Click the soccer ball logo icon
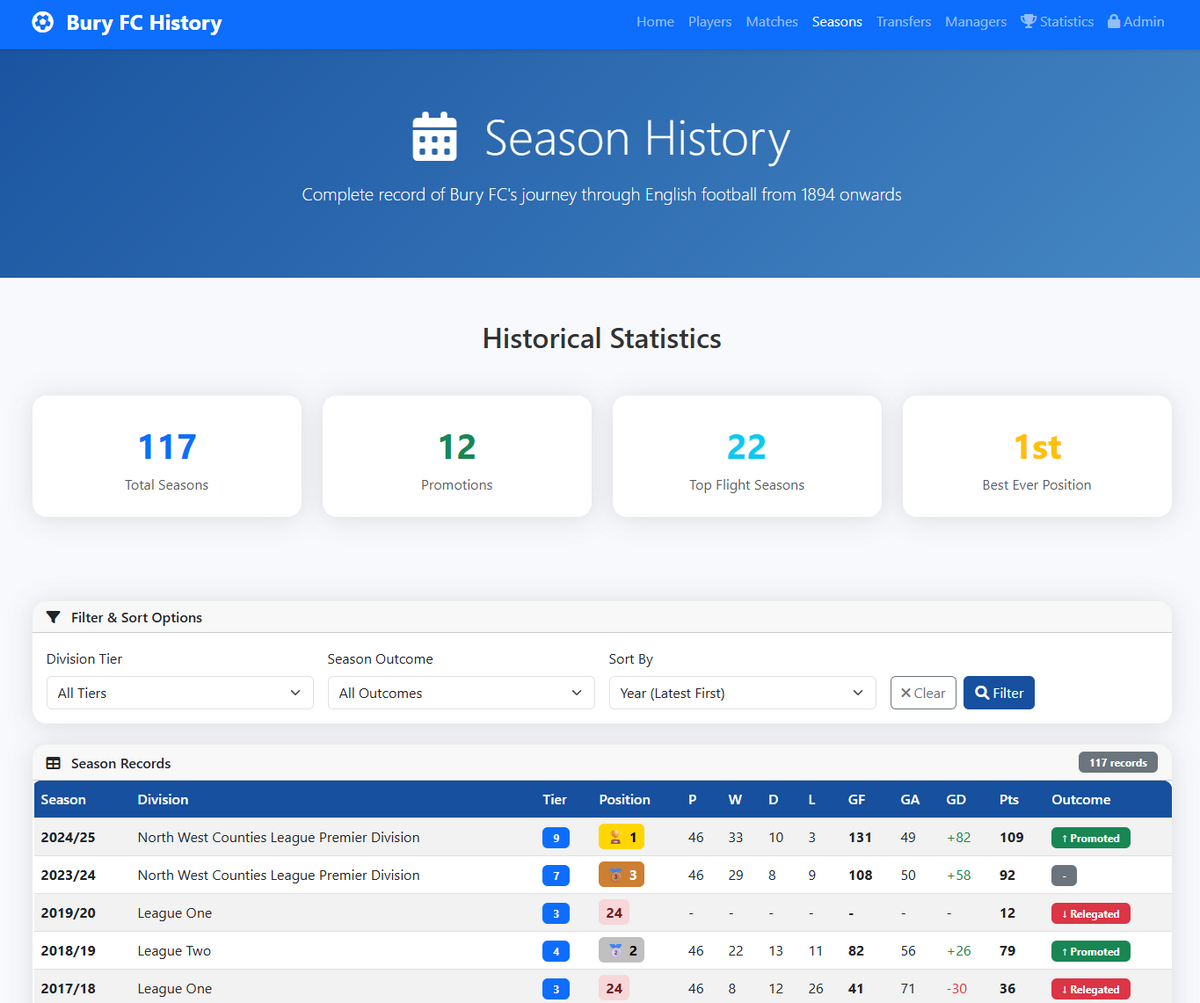This screenshot has height=1003, width=1200. point(43,22)
